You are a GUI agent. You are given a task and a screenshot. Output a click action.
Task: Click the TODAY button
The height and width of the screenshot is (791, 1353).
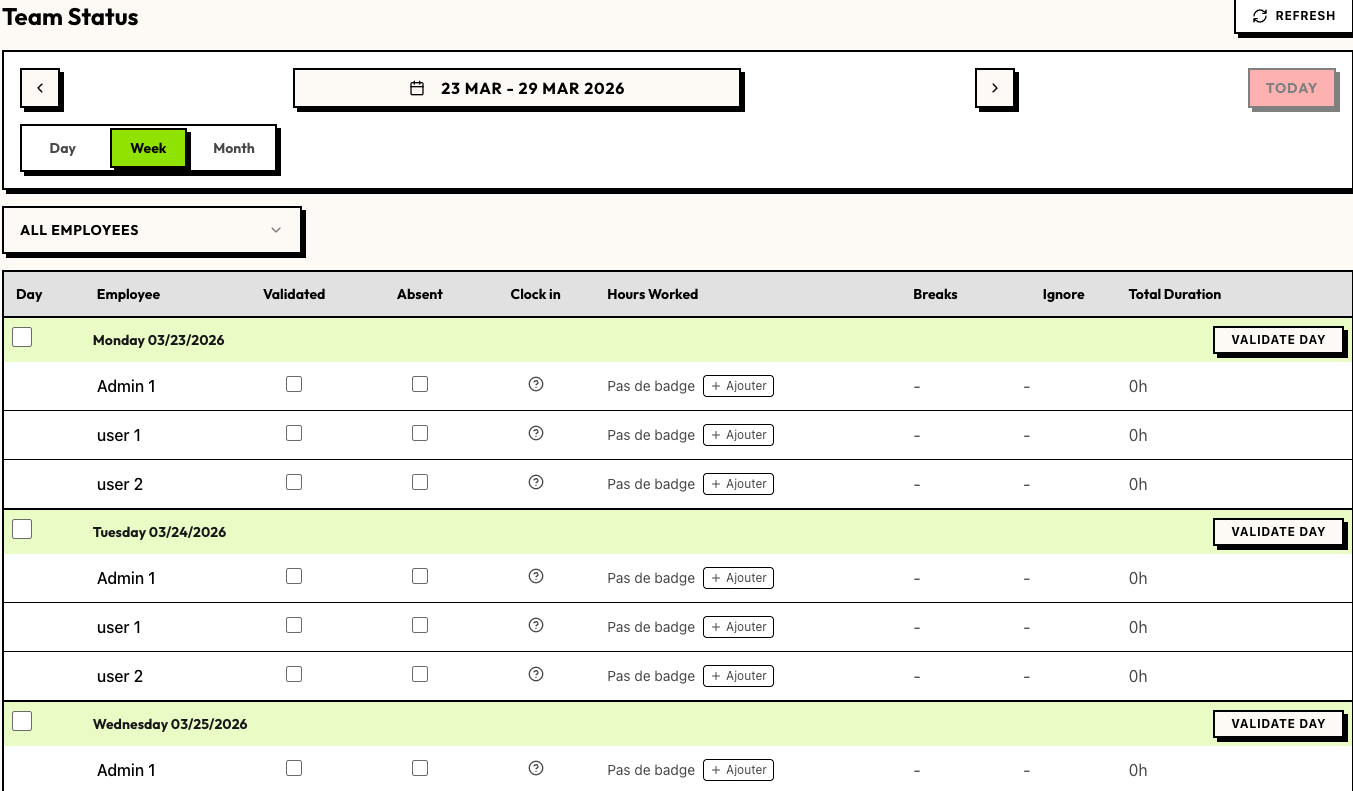[1291, 88]
